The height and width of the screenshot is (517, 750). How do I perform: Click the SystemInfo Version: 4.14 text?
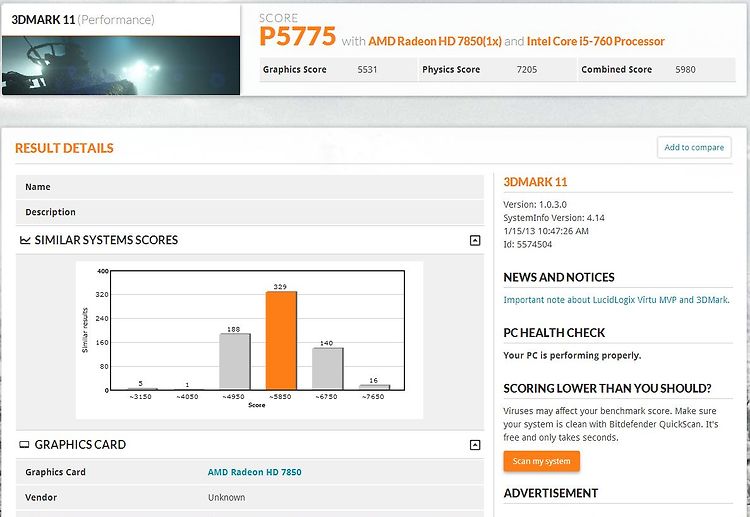[554, 218]
